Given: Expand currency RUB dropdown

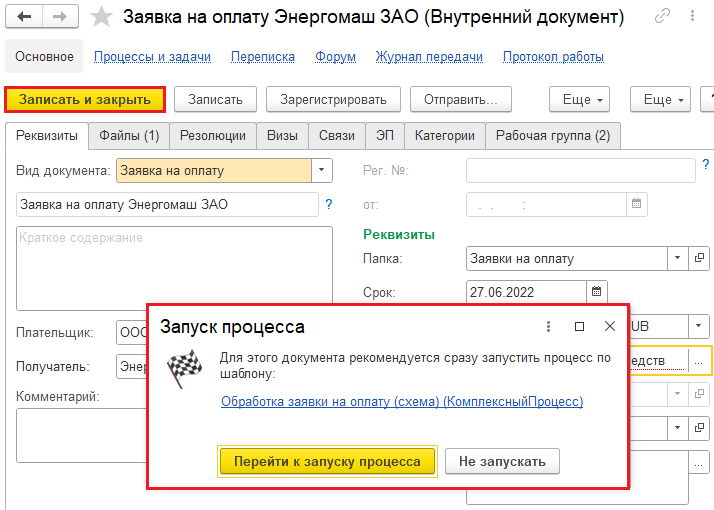Looking at the screenshot, I should pyautogui.click(x=699, y=326).
